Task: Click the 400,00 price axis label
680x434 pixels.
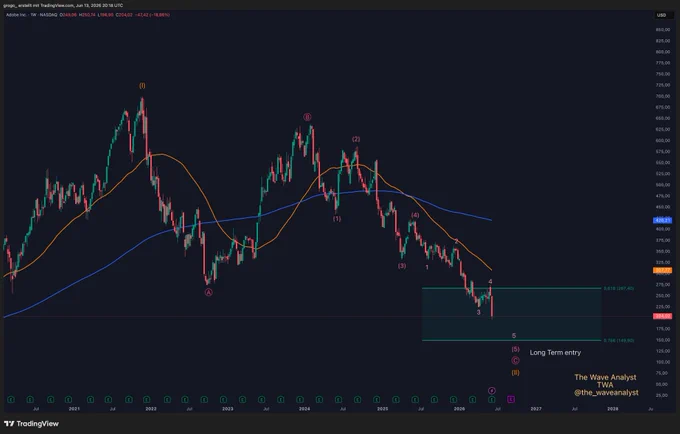Action: 663,229
